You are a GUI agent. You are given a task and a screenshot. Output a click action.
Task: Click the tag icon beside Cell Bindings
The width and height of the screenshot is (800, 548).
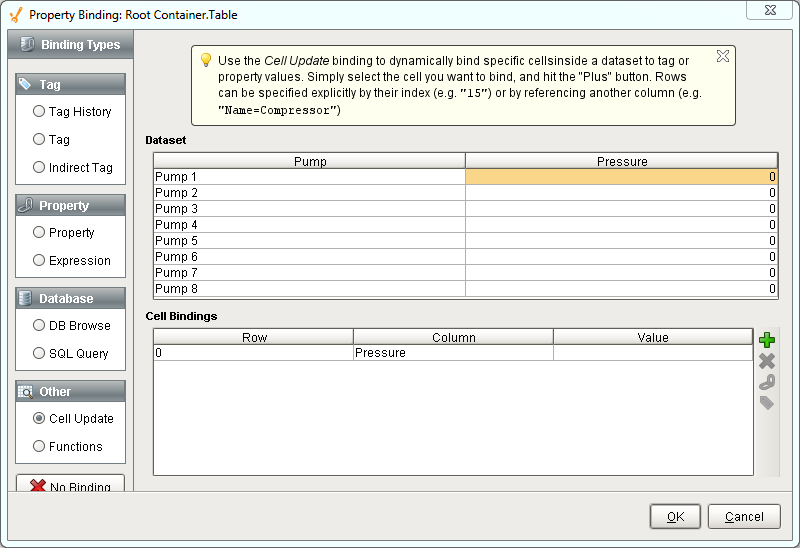(x=767, y=403)
